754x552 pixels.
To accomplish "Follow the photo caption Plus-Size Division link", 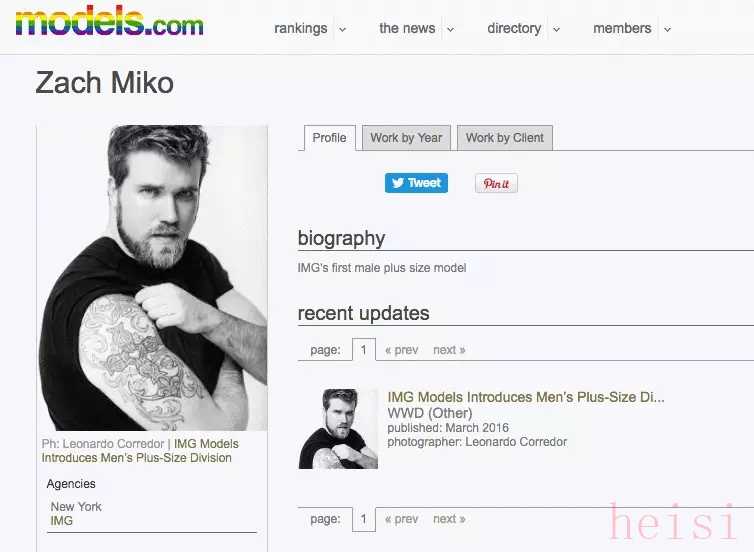I will [140, 451].
